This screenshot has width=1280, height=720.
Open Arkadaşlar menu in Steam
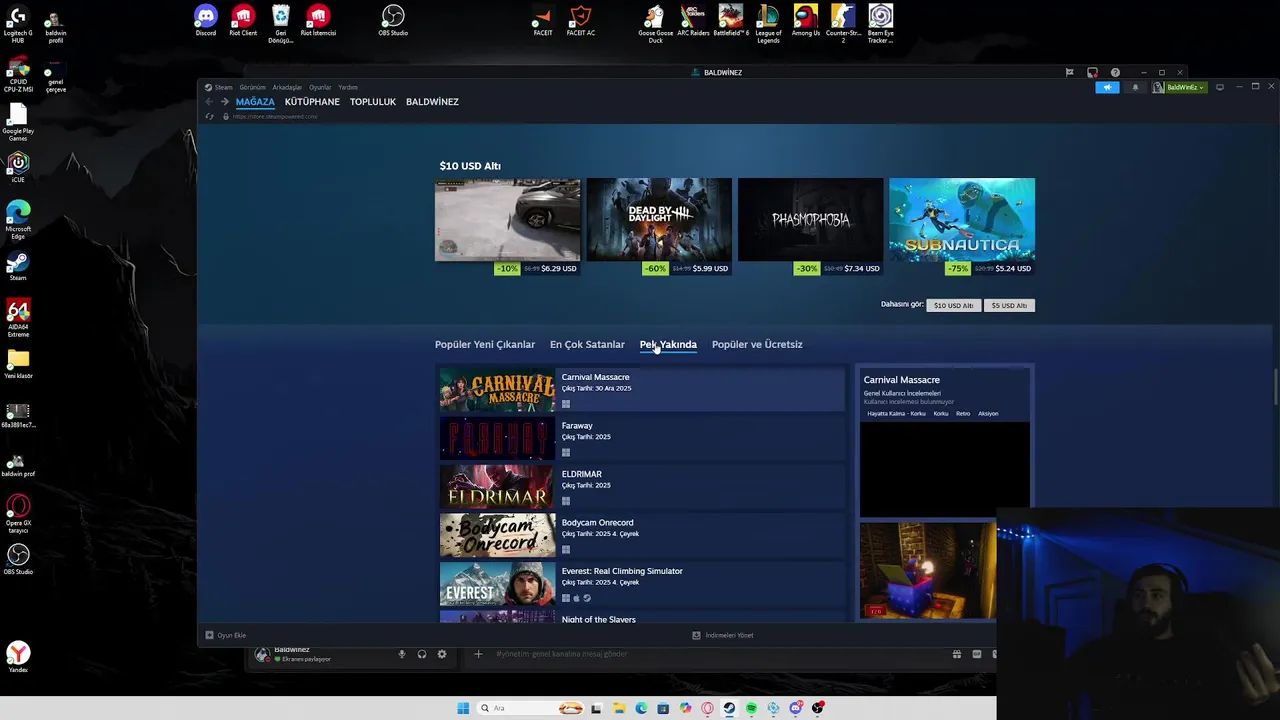coord(287,87)
